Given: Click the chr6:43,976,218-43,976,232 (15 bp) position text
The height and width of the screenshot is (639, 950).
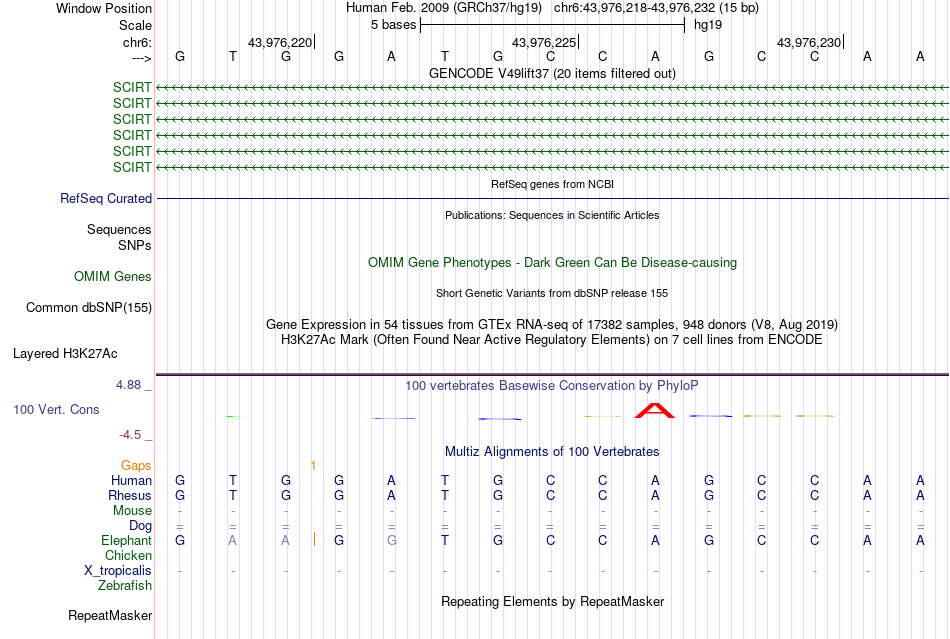Looking at the screenshot, I should click(656, 8).
